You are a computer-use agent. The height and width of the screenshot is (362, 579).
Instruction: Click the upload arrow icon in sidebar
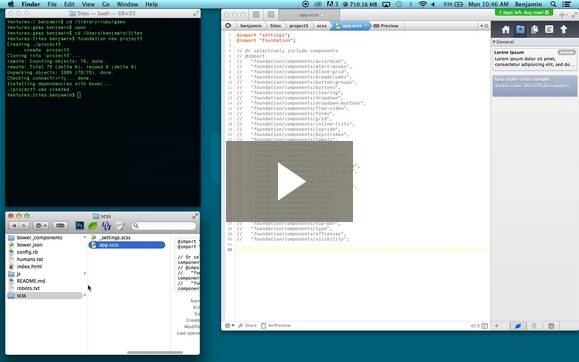tap(563, 30)
